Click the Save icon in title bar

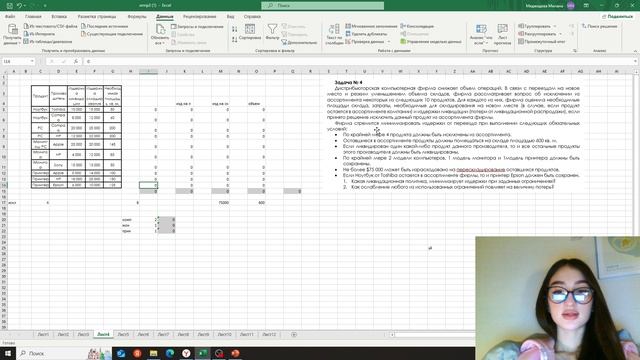pos(10,6)
